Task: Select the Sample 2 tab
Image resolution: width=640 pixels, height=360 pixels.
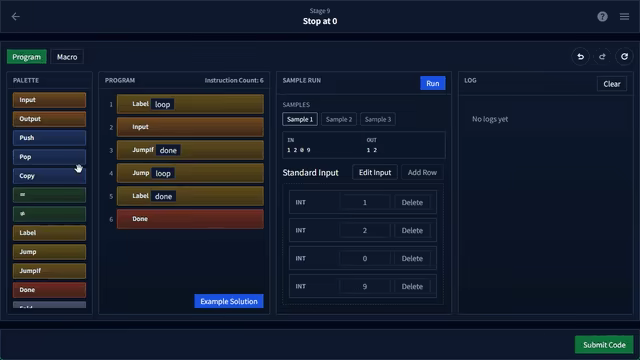Action: coord(339,119)
